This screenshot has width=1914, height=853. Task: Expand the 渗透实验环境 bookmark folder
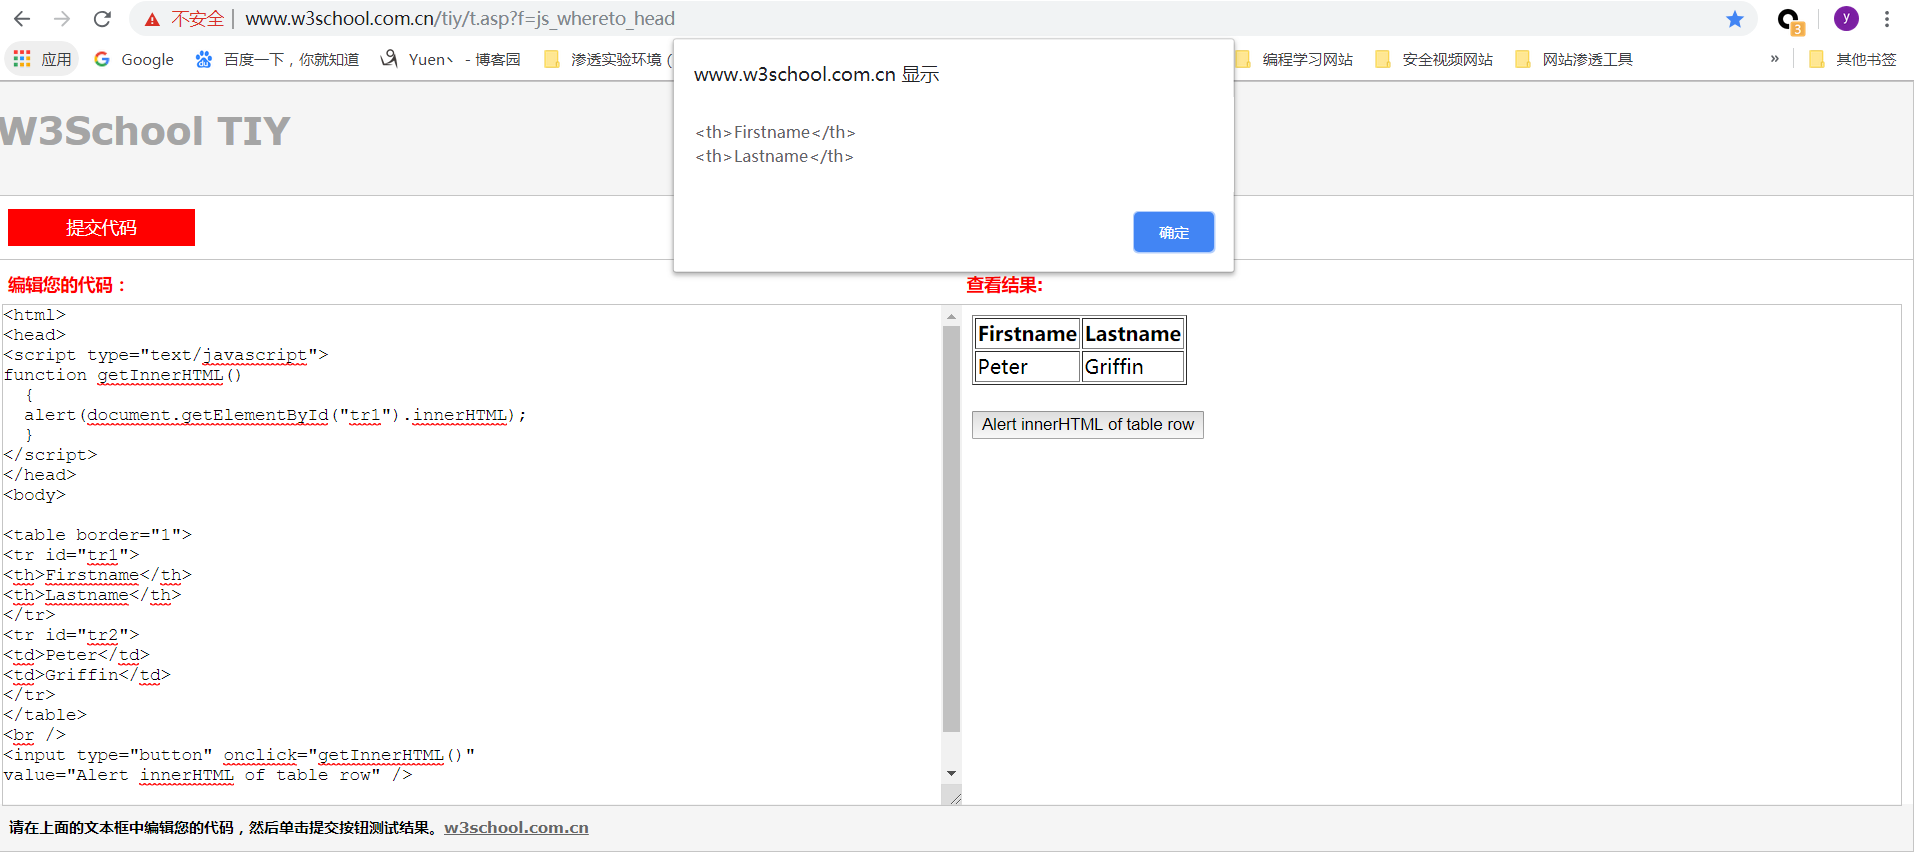[x=607, y=60]
